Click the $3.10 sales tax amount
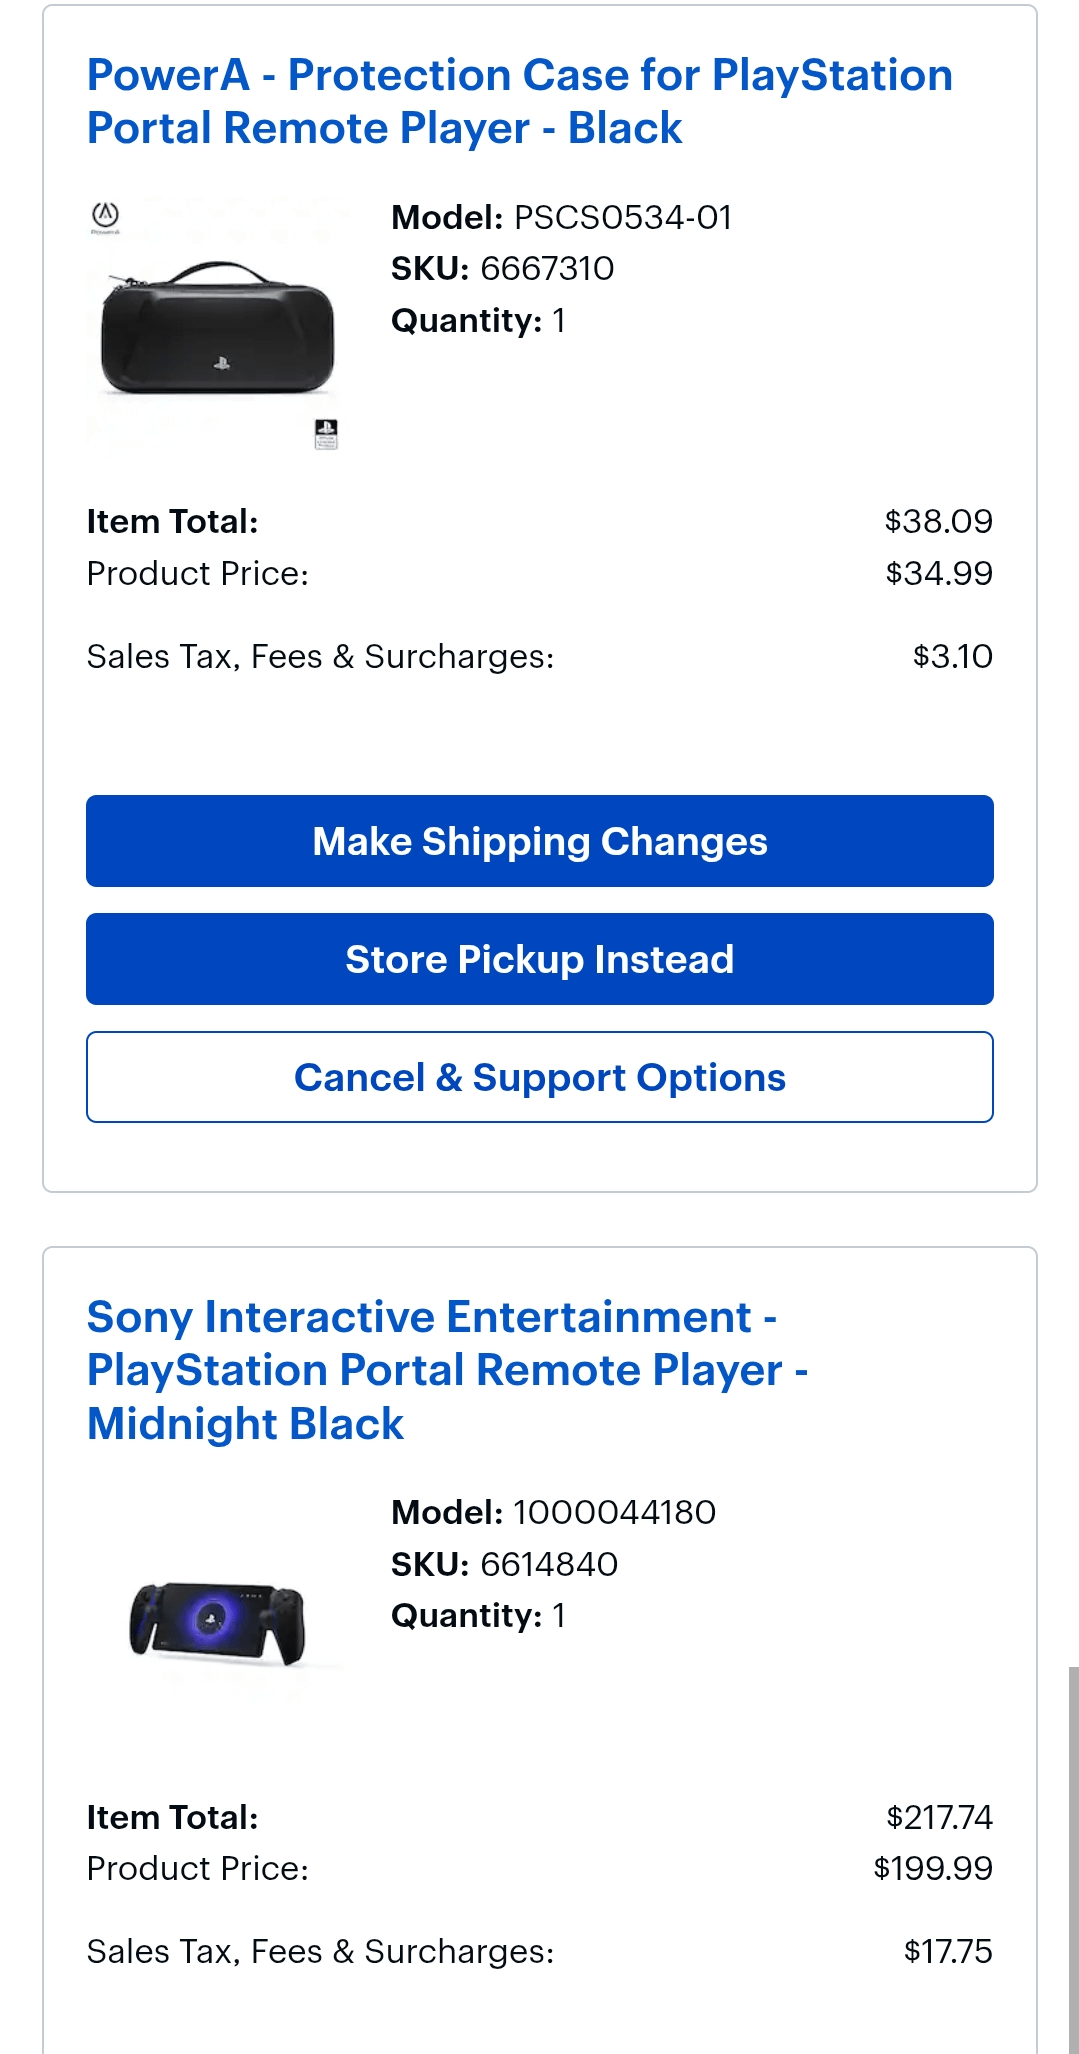 click(952, 656)
